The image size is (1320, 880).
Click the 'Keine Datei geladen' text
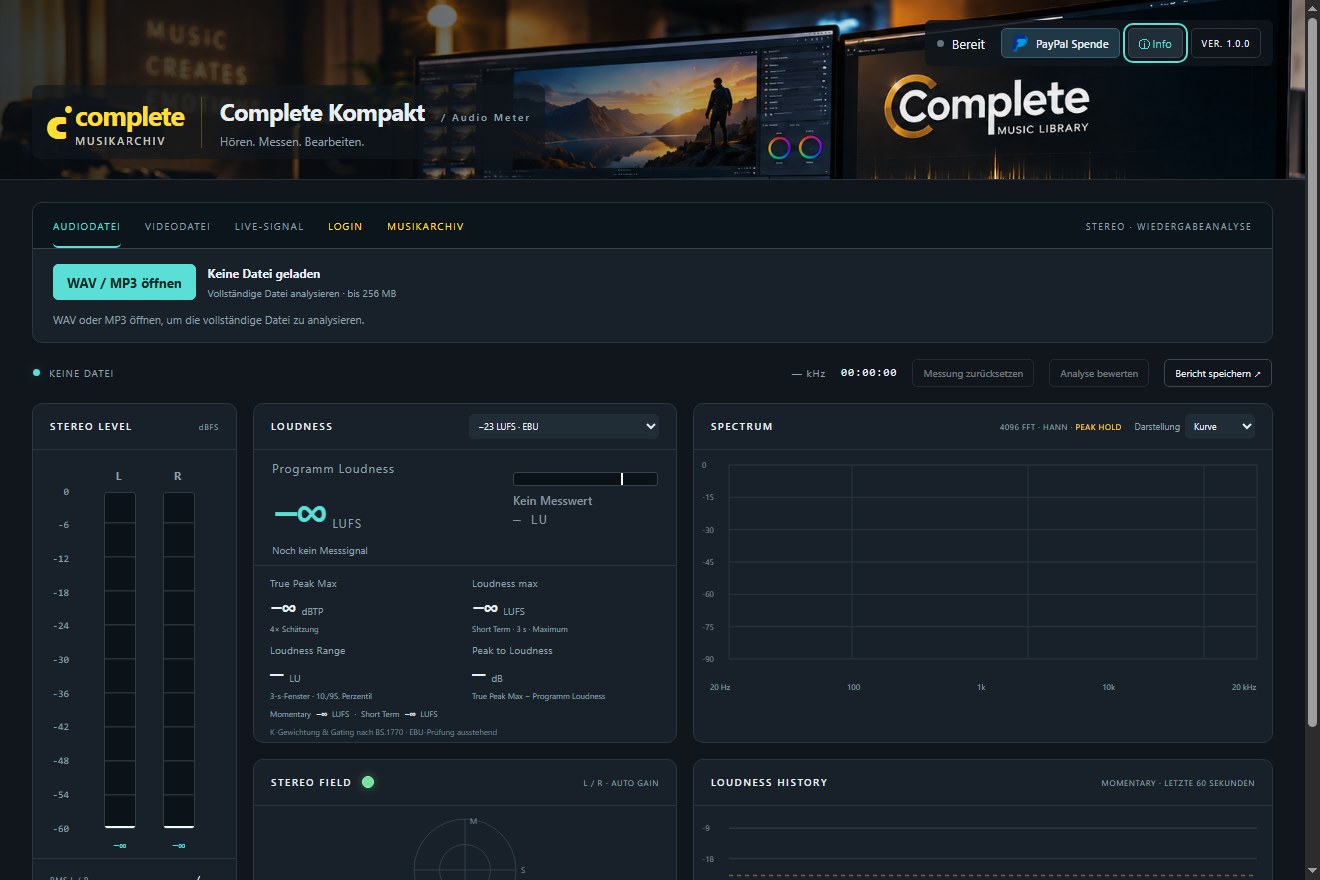264,274
